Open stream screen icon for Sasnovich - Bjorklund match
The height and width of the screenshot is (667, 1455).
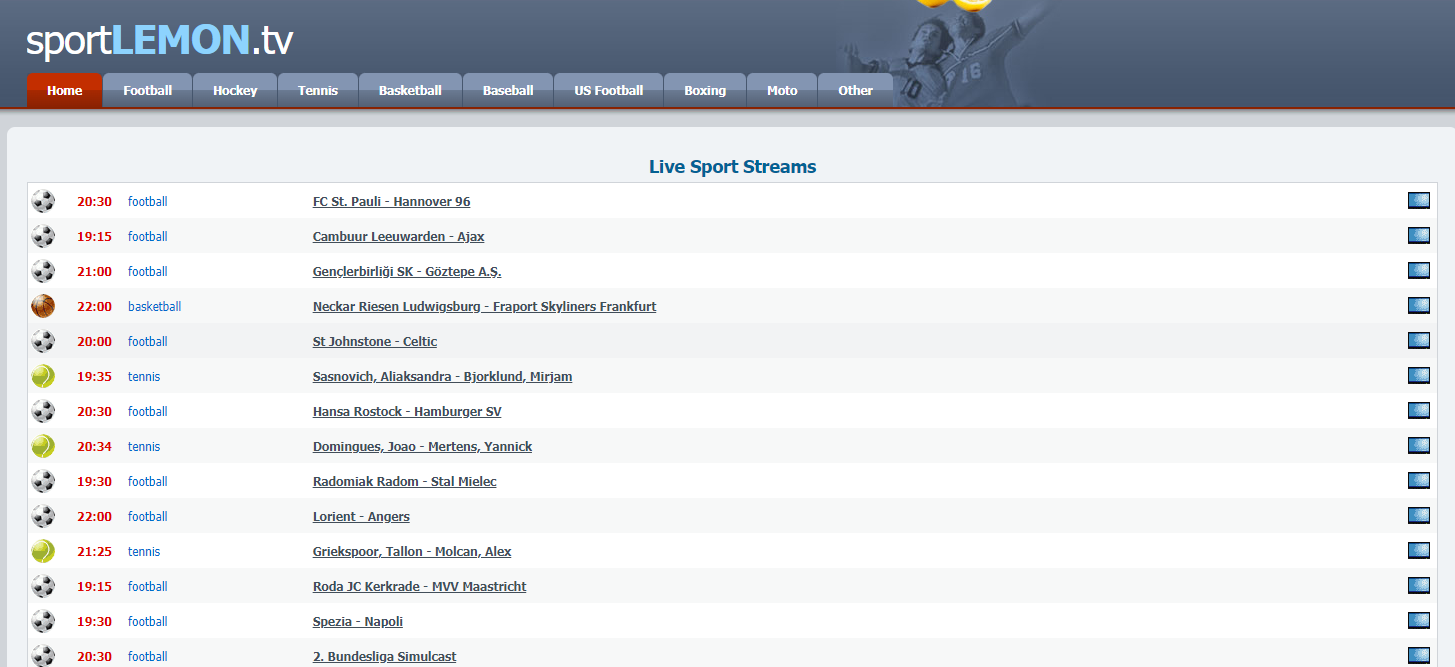click(1418, 376)
